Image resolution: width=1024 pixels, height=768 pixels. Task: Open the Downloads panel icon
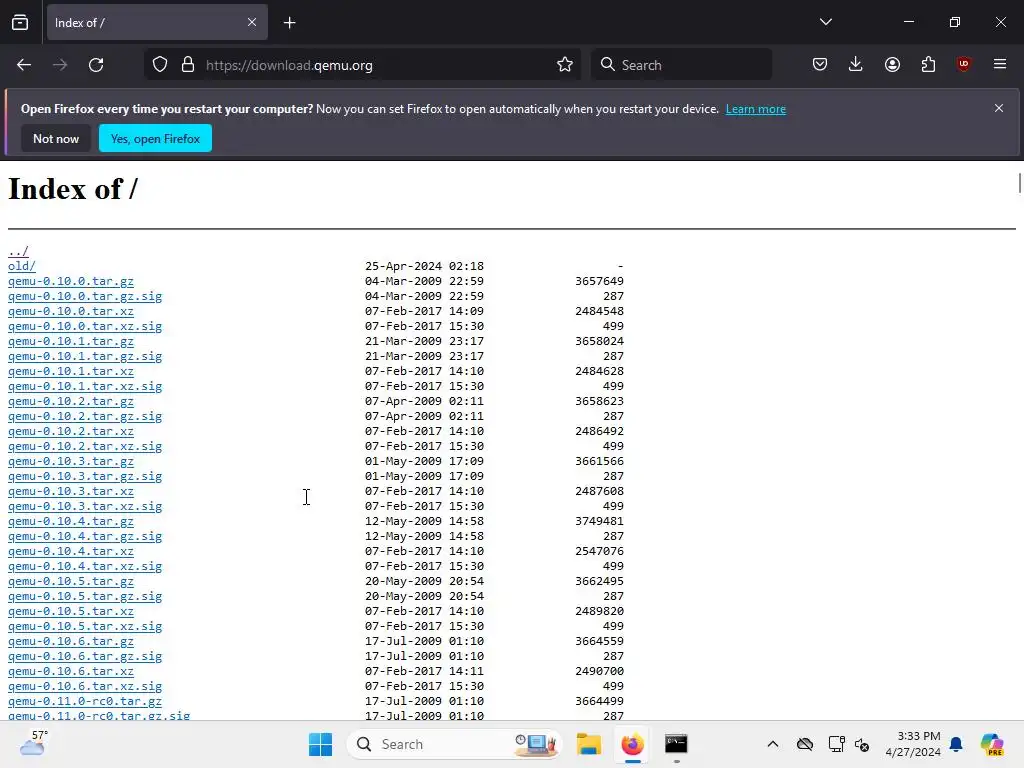point(856,64)
